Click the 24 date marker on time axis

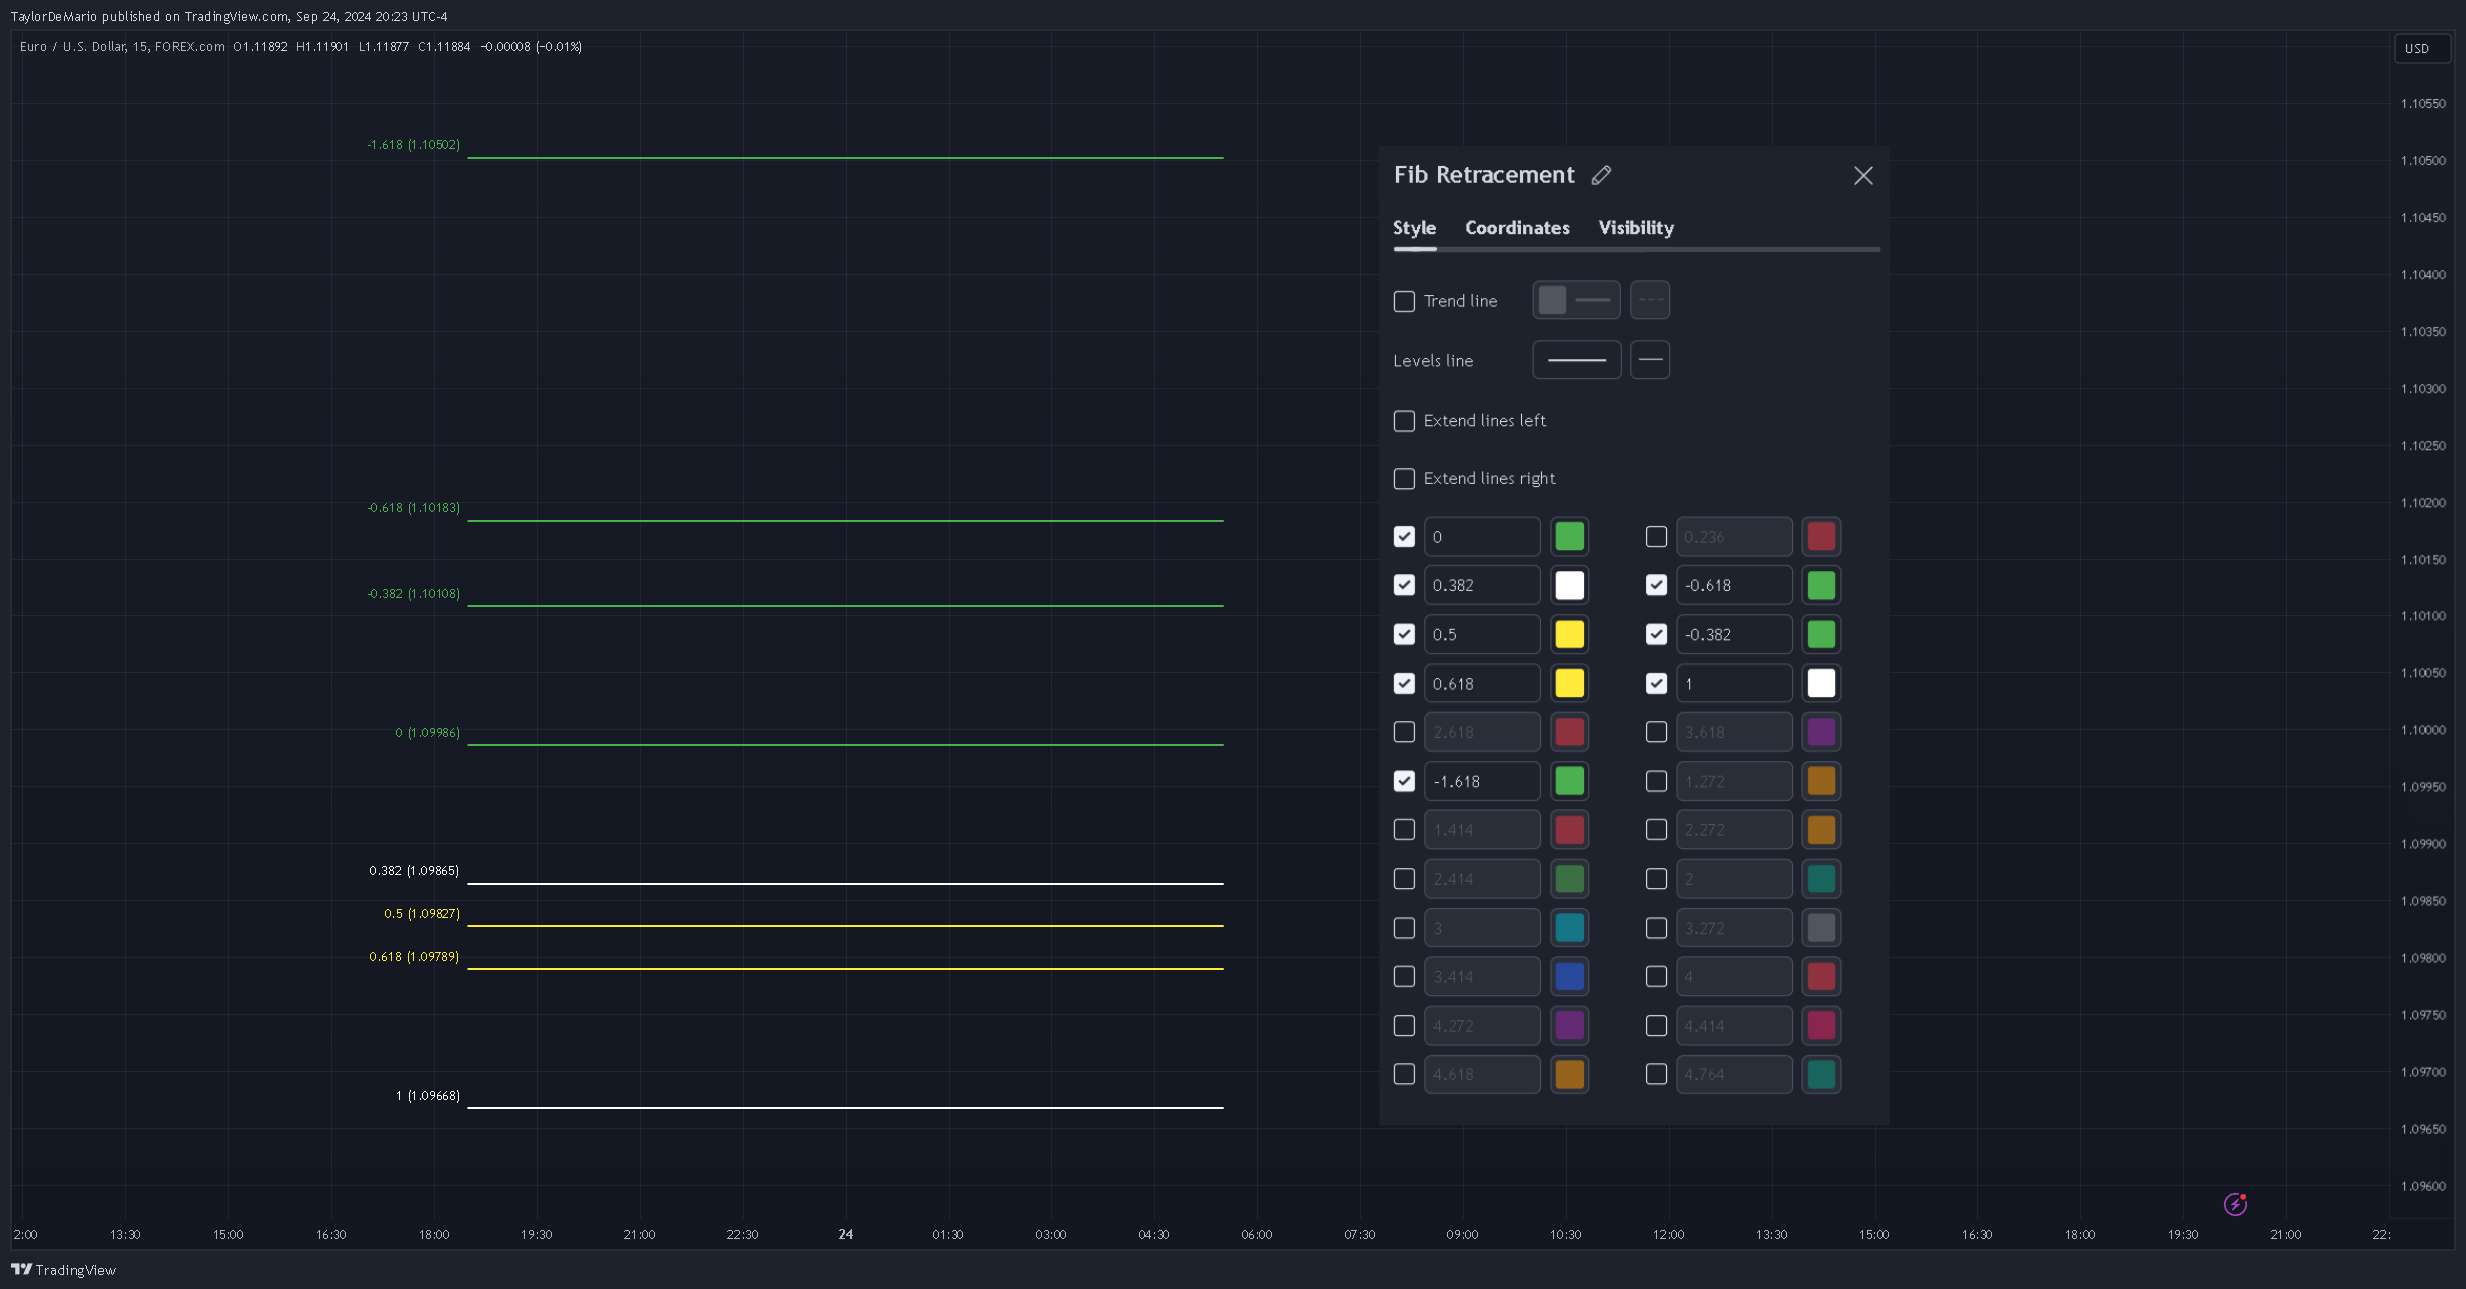click(845, 1234)
